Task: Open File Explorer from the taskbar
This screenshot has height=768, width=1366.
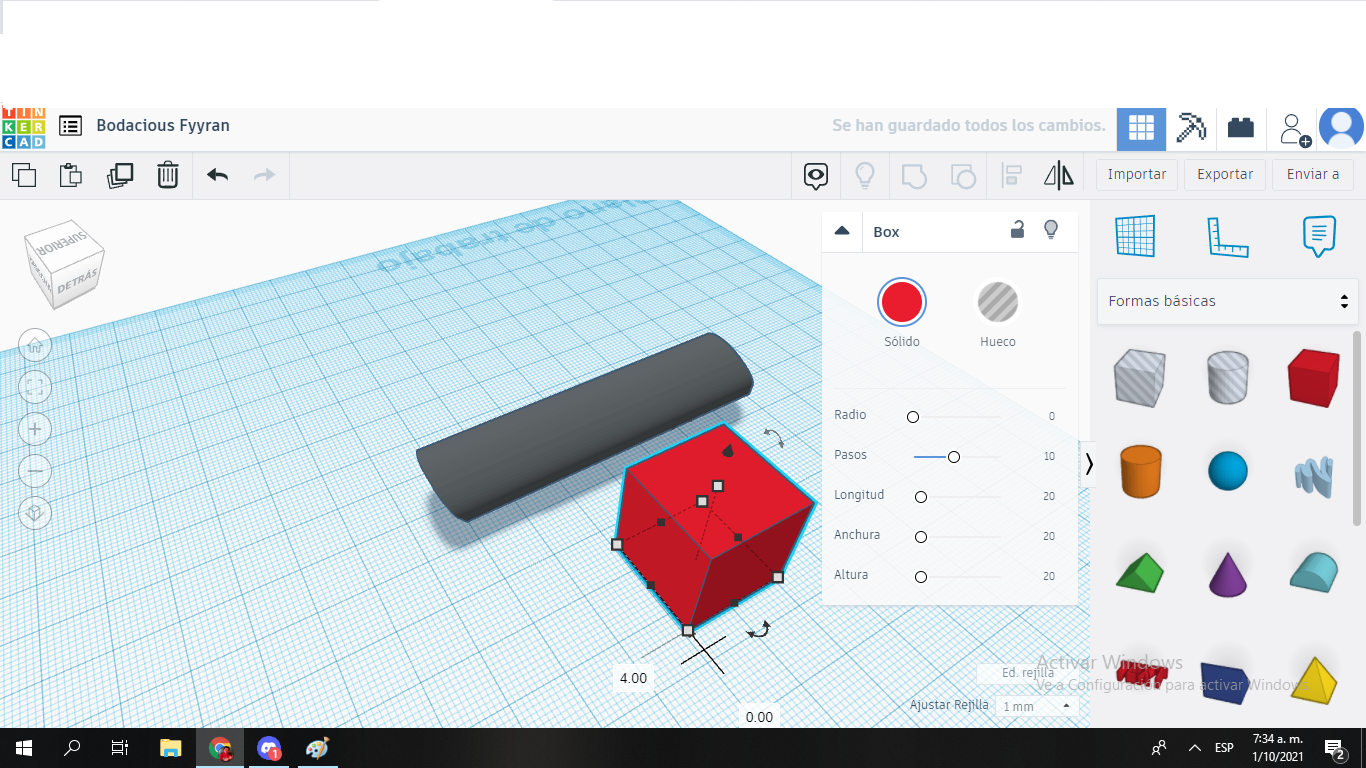Action: [171, 748]
